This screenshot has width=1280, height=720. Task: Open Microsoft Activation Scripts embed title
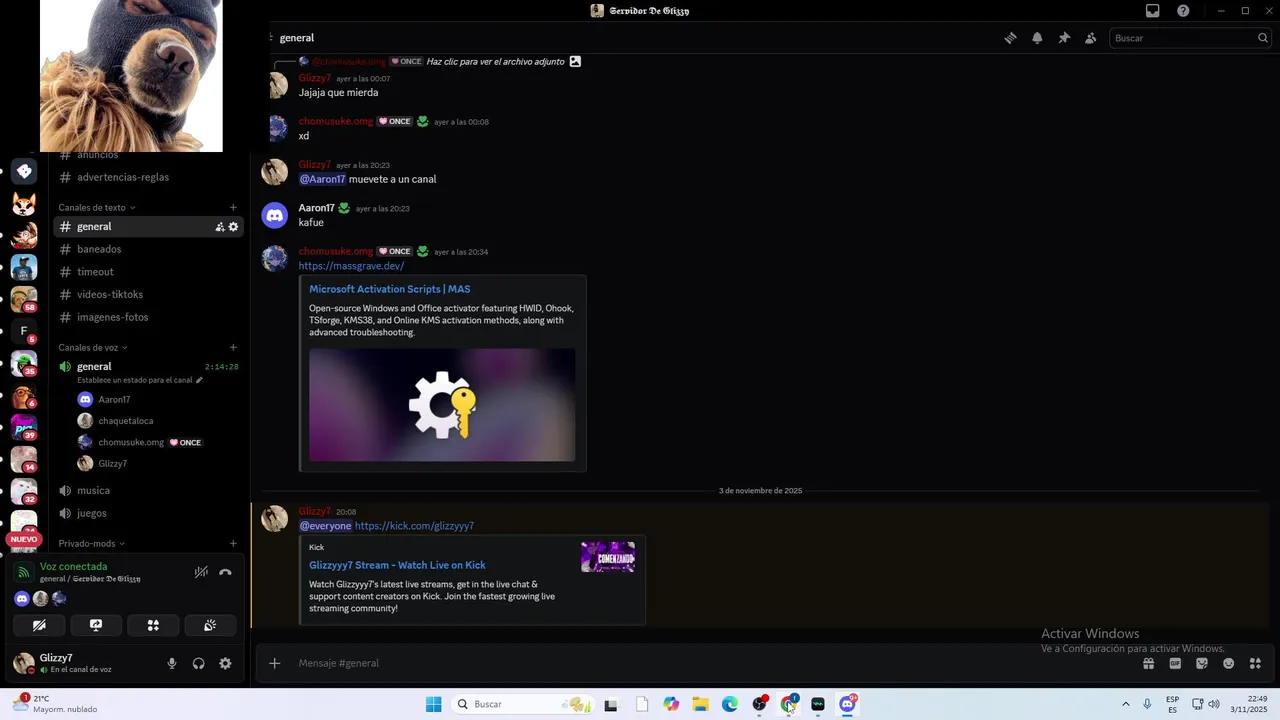click(x=390, y=289)
